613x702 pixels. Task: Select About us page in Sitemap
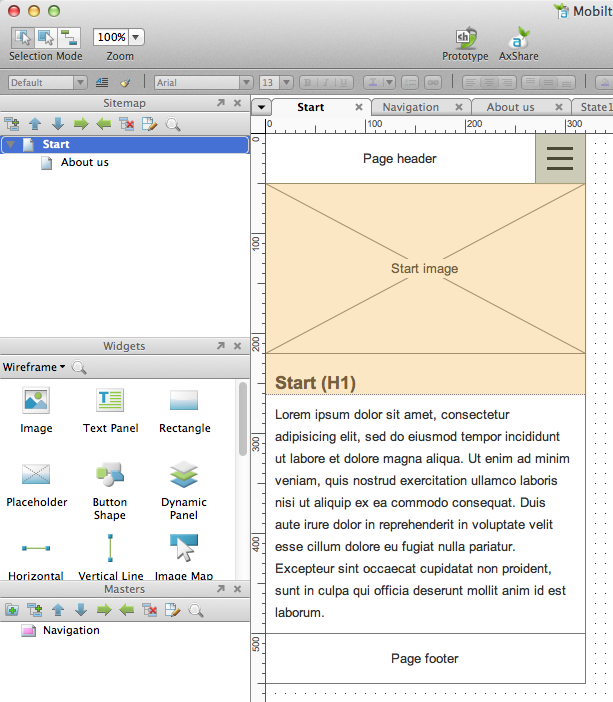point(84,162)
